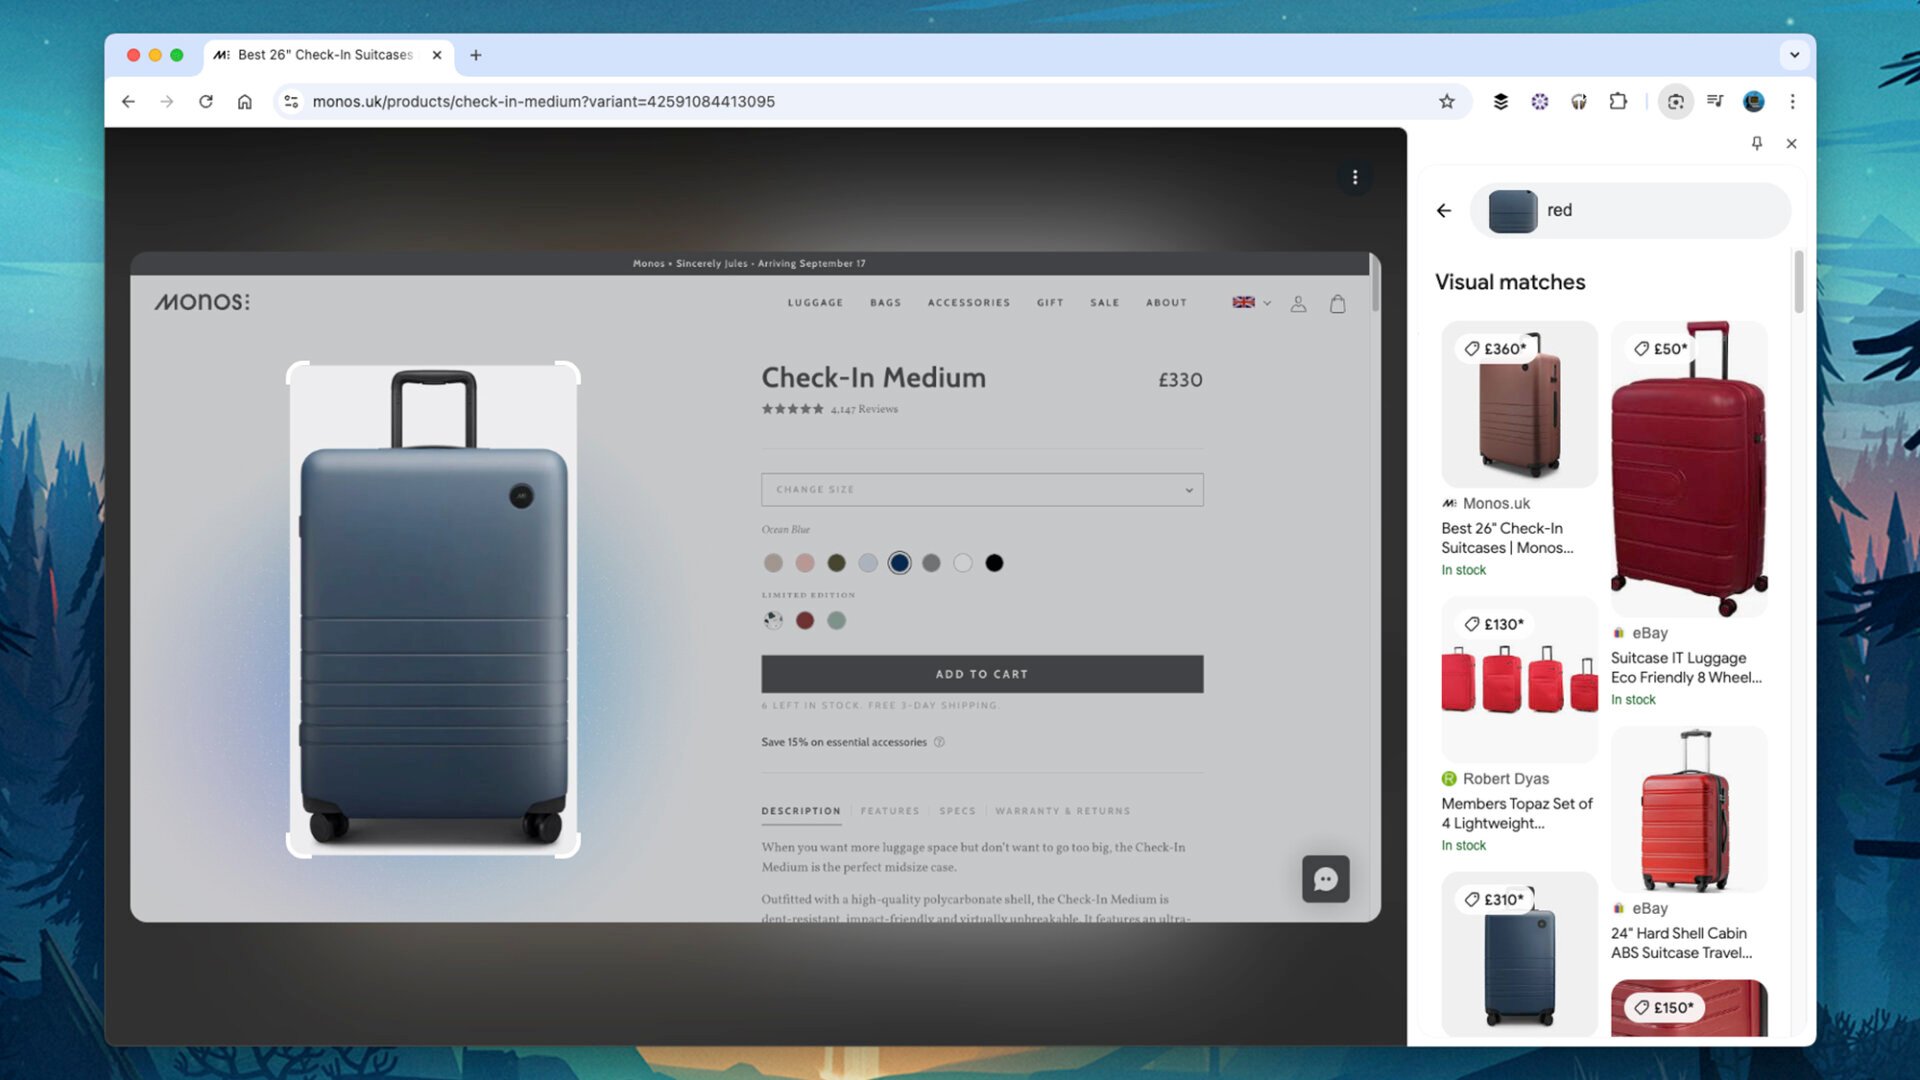Click Save 15% on essential accessories link
Viewport: 1920px width, 1080px height.
click(x=844, y=741)
